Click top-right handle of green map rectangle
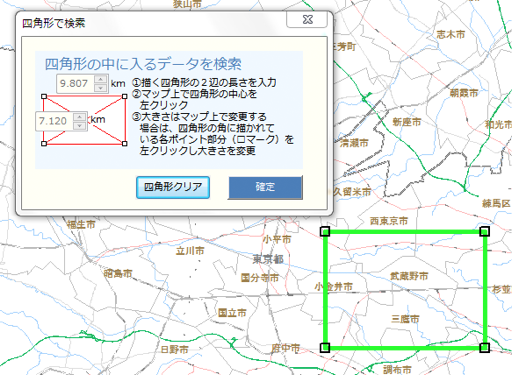 tap(484, 231)
